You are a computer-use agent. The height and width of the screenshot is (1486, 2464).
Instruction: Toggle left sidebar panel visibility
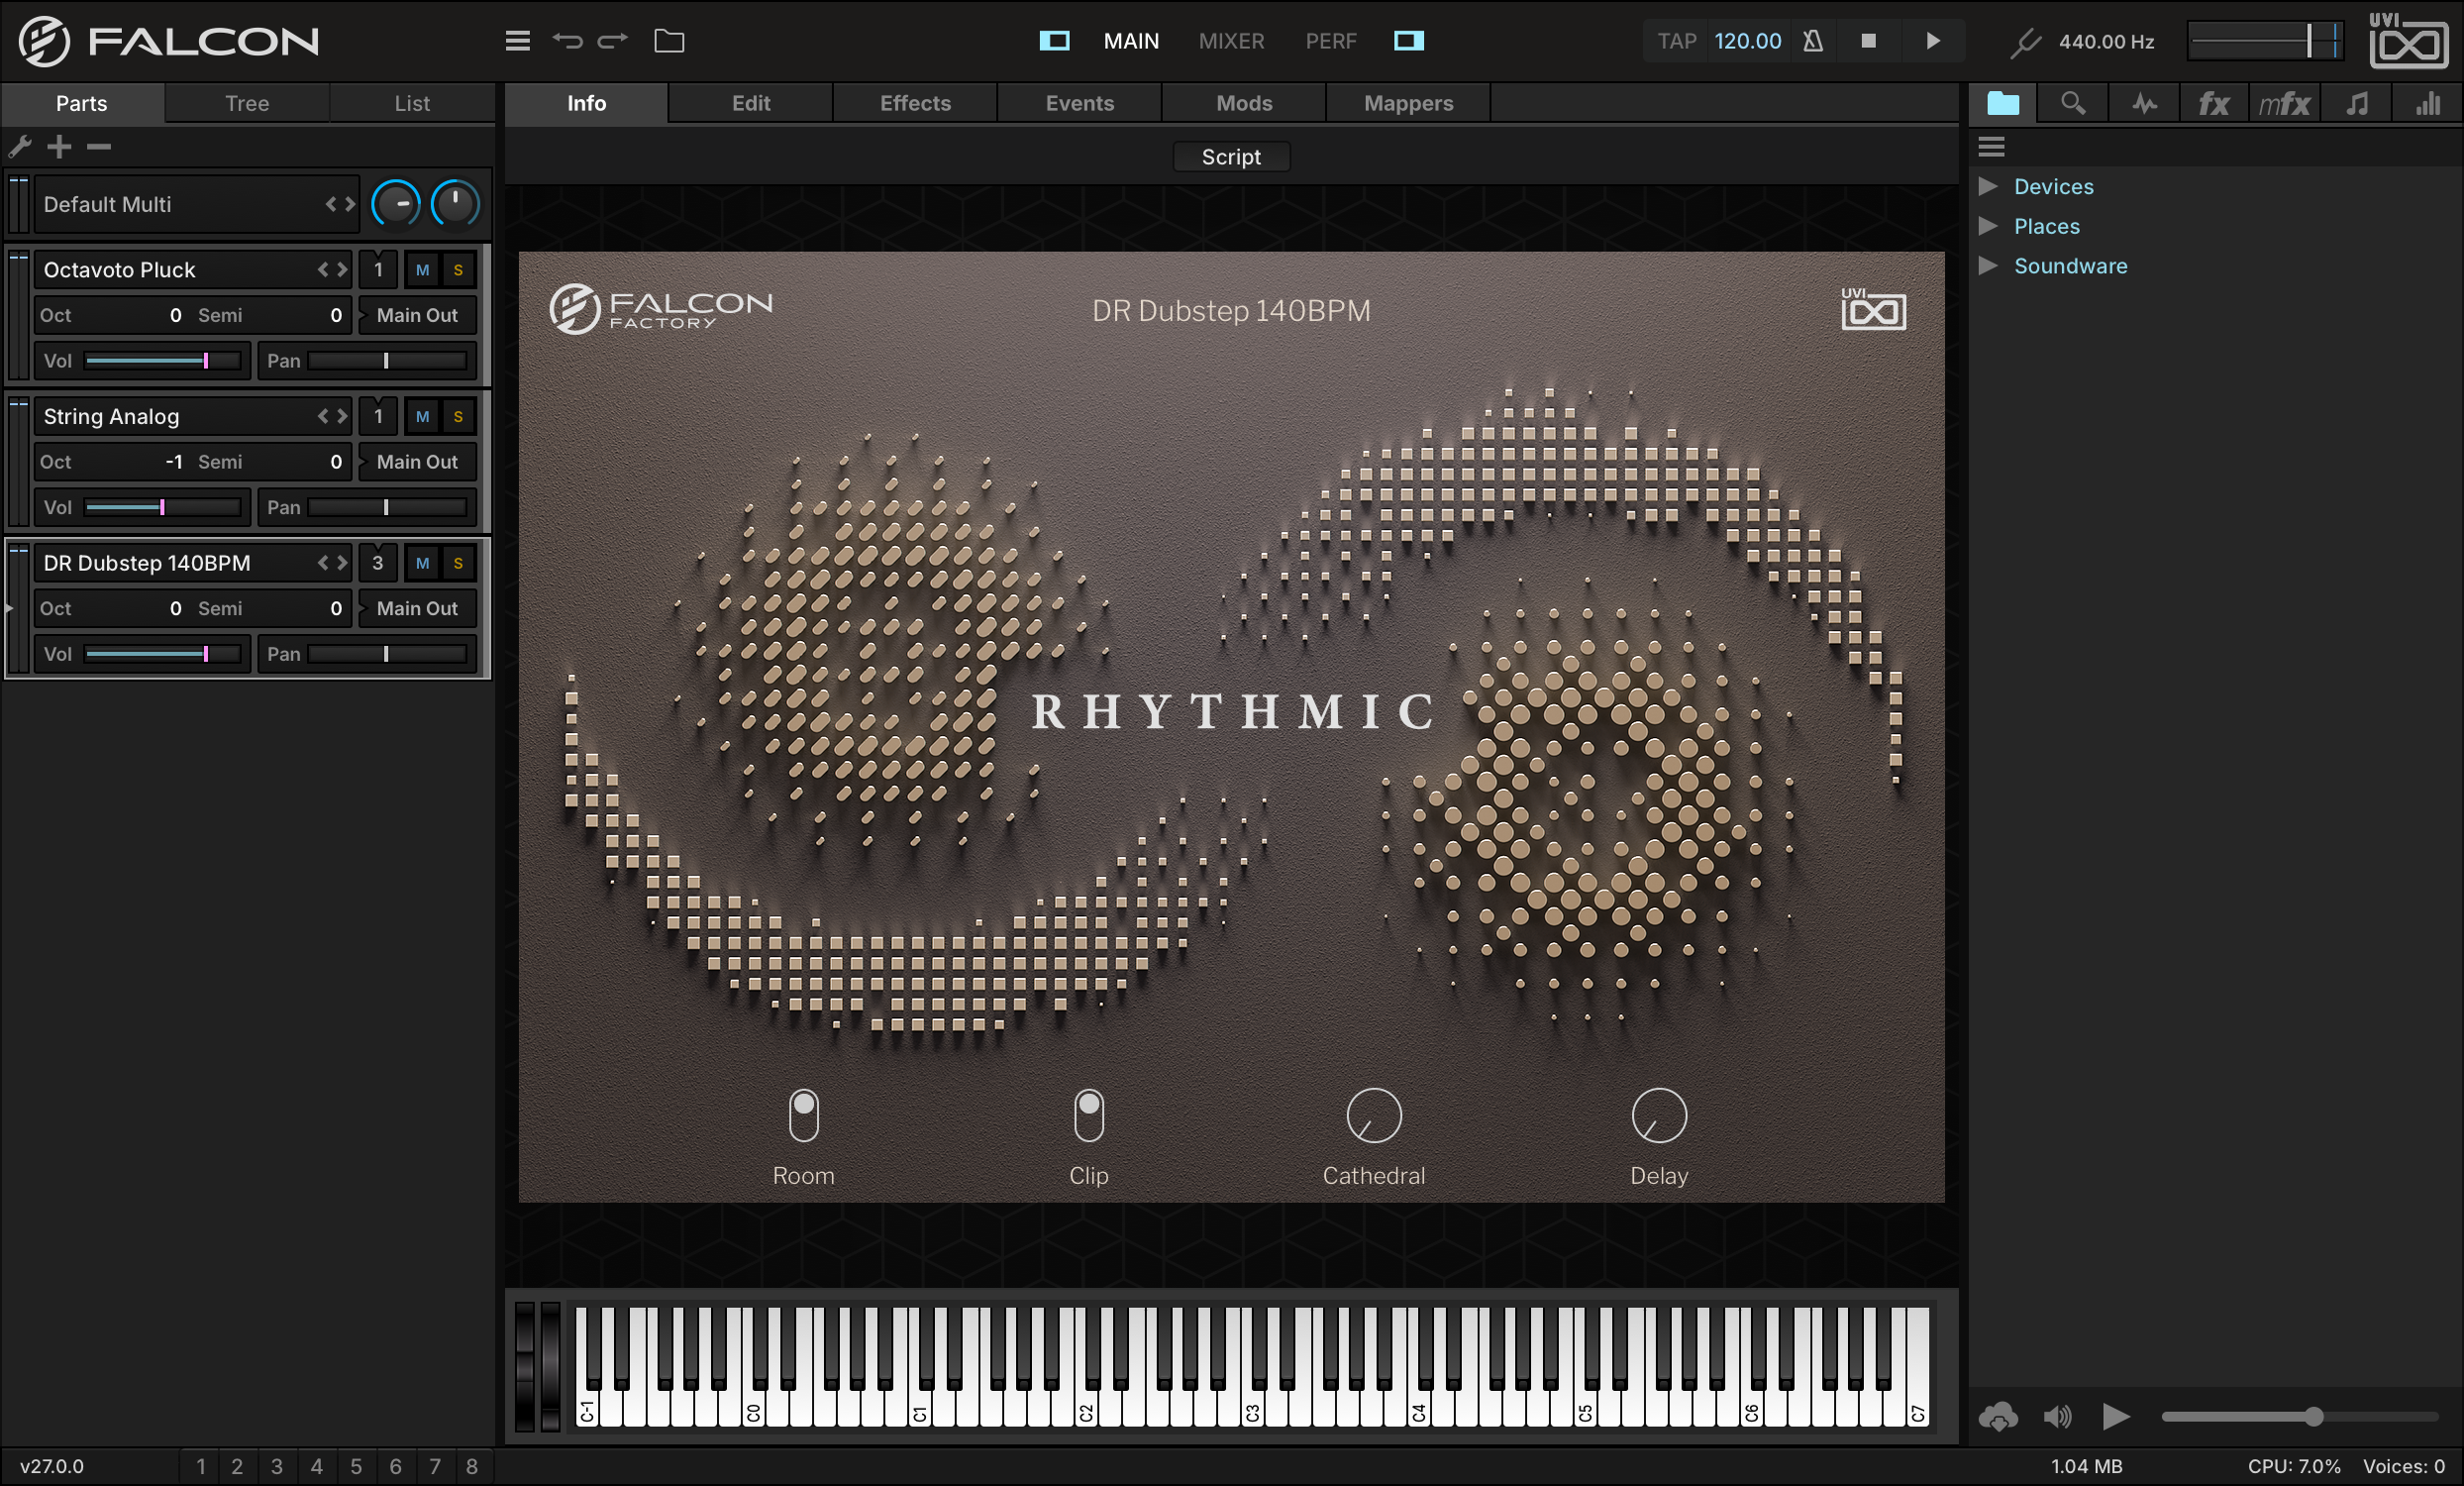tap(1054, 41)
